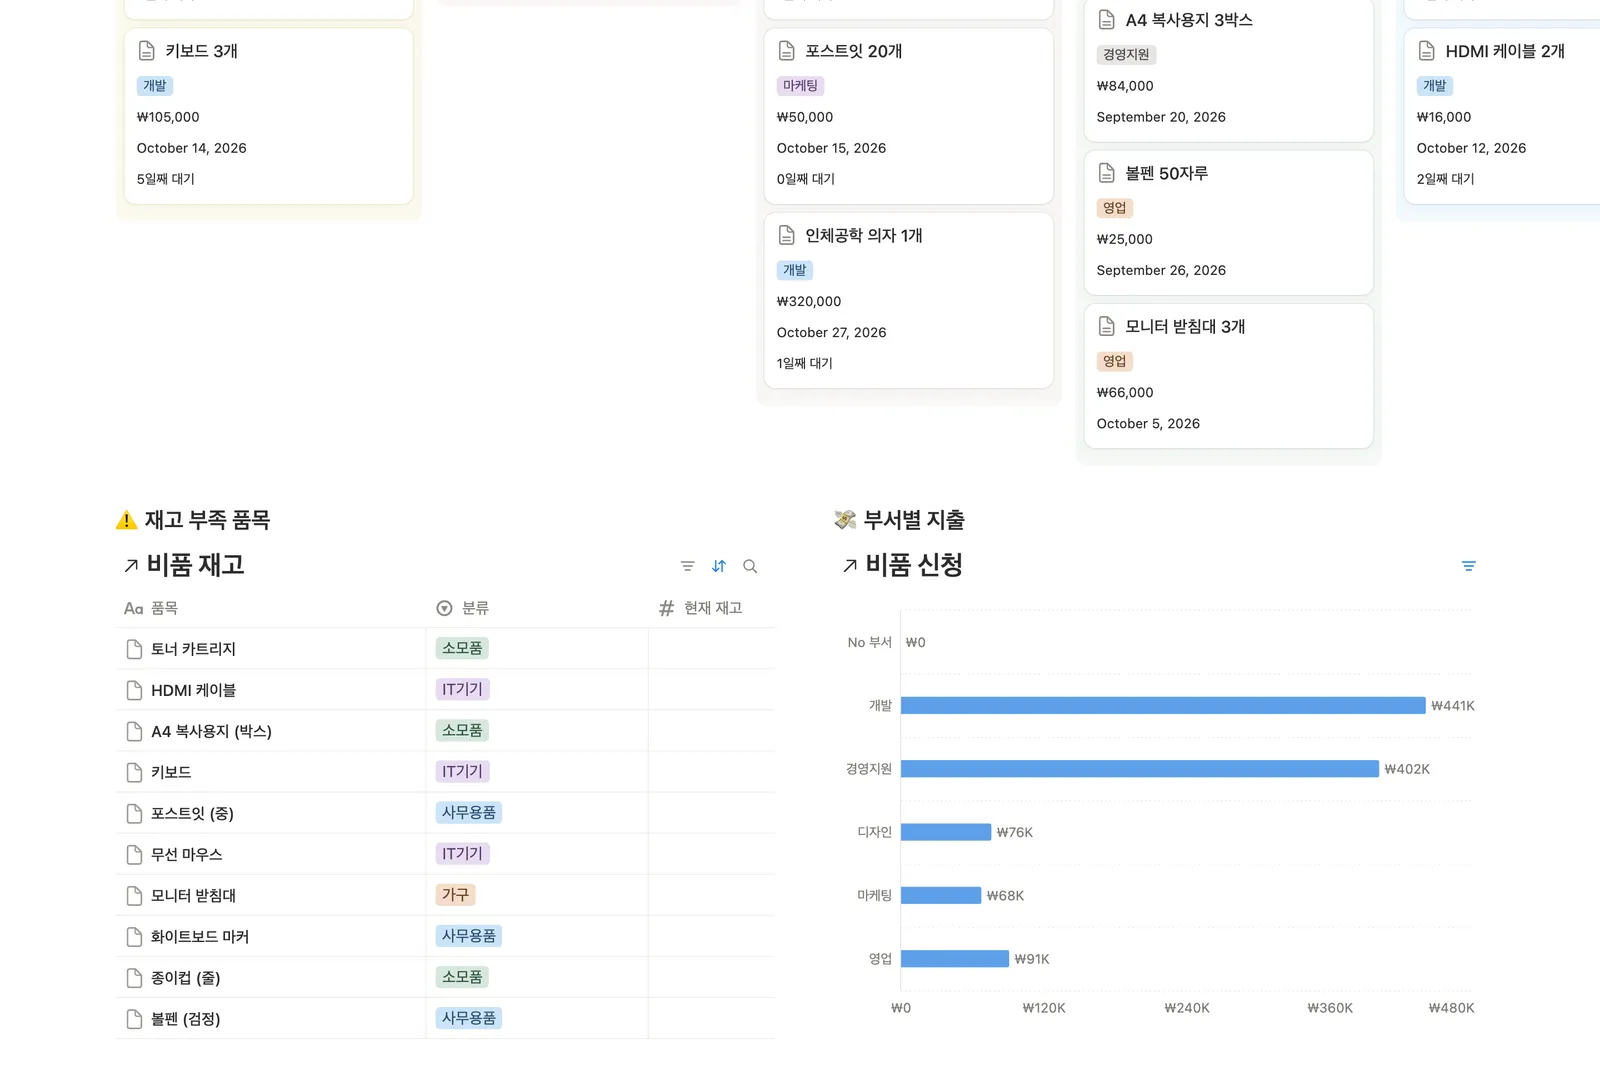Open the filter icon in 비품 재고 table

(687, 566)
